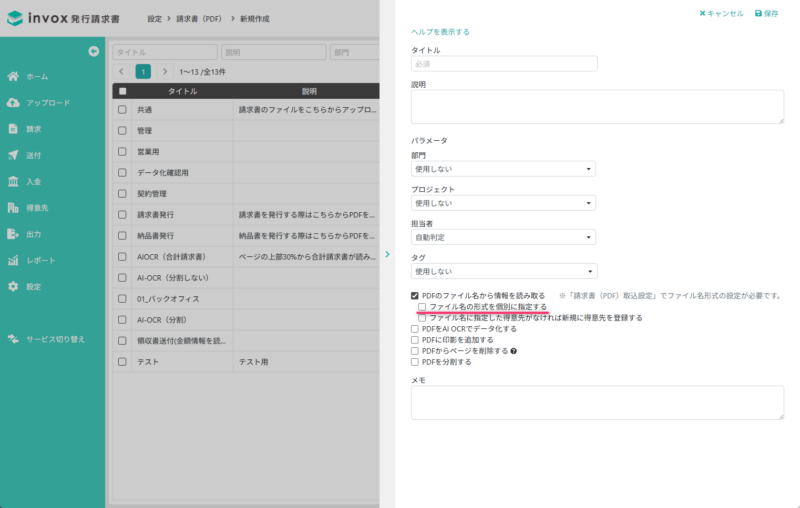Click the 部門 filter field above list
The image size is (800, 508).
[x=355, y=52]
